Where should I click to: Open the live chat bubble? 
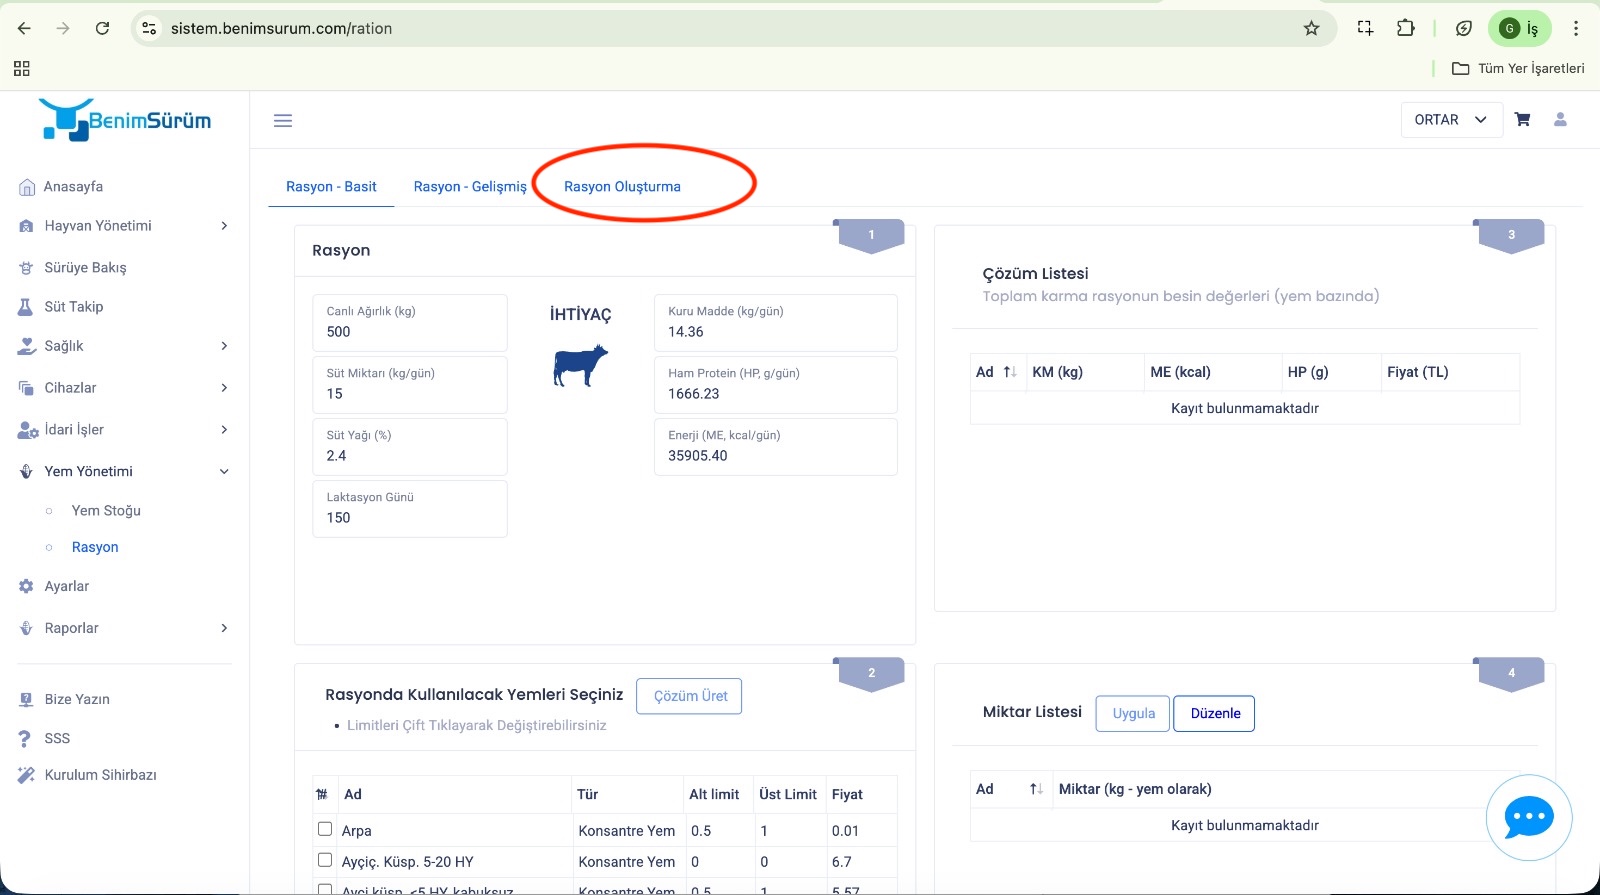1529,818
